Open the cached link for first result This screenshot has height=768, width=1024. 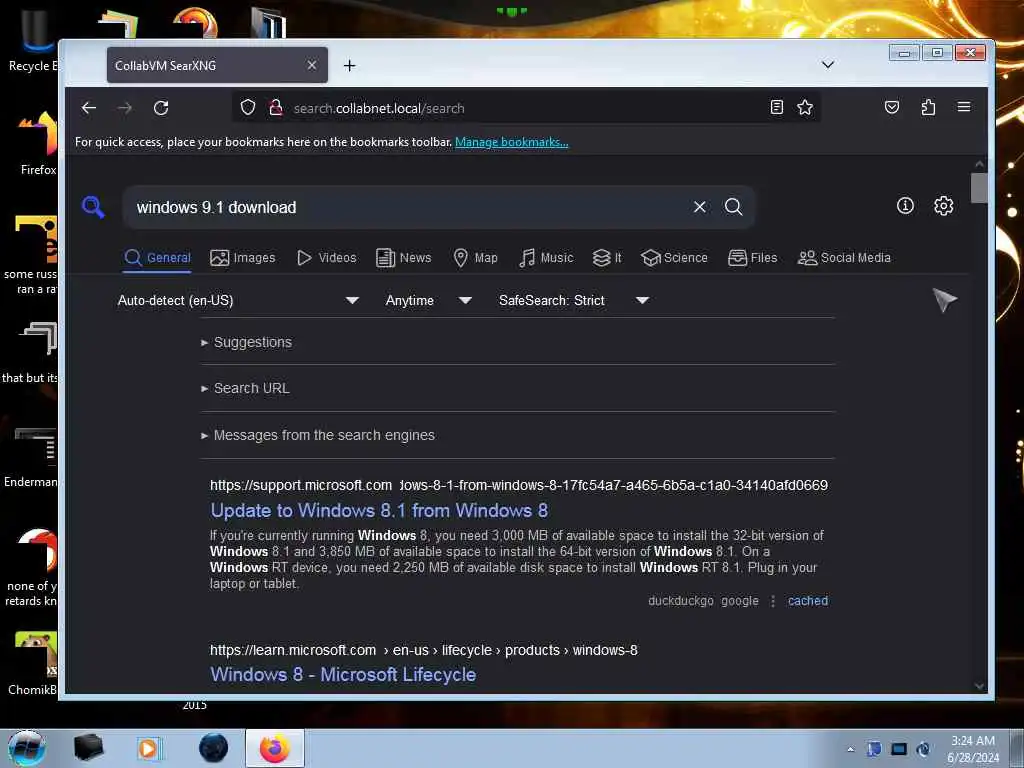point(808,601)
